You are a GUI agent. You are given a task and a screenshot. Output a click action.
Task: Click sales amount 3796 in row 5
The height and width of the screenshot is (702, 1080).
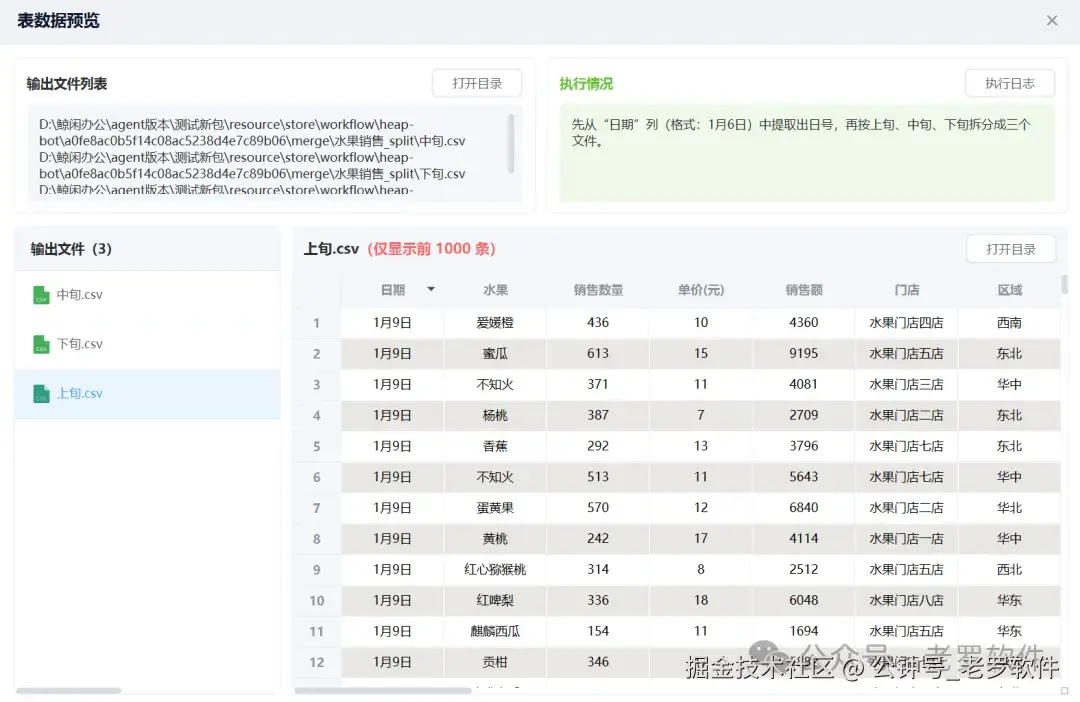point(804,446)
